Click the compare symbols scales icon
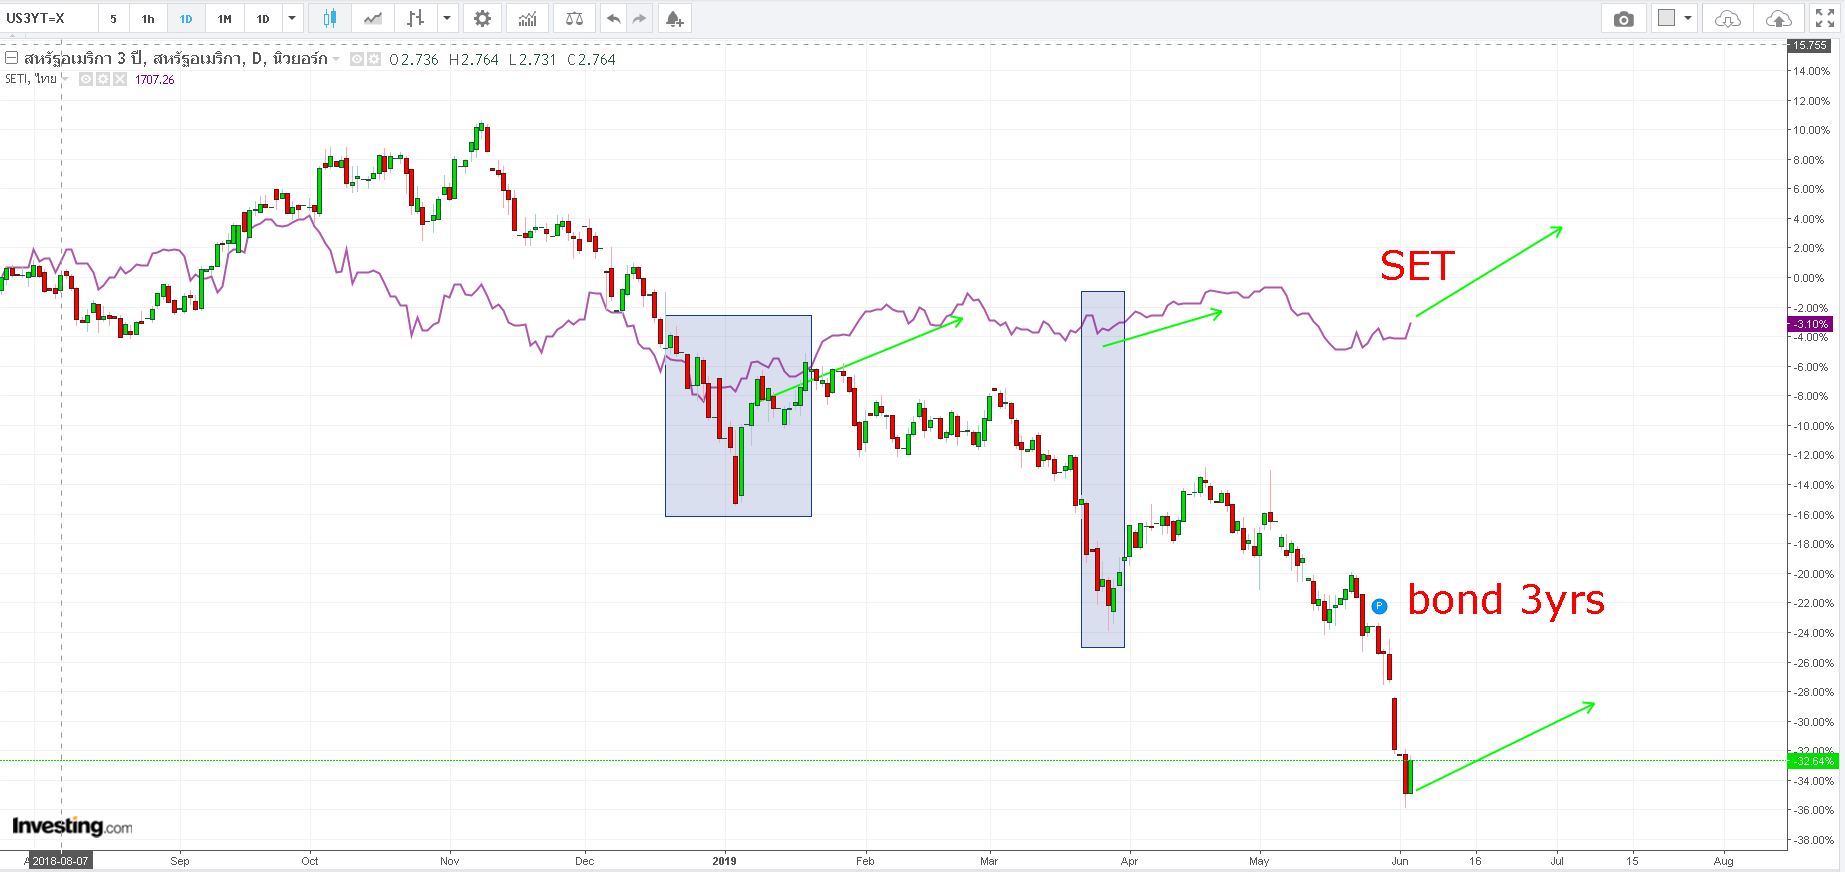 coord(574,18)
